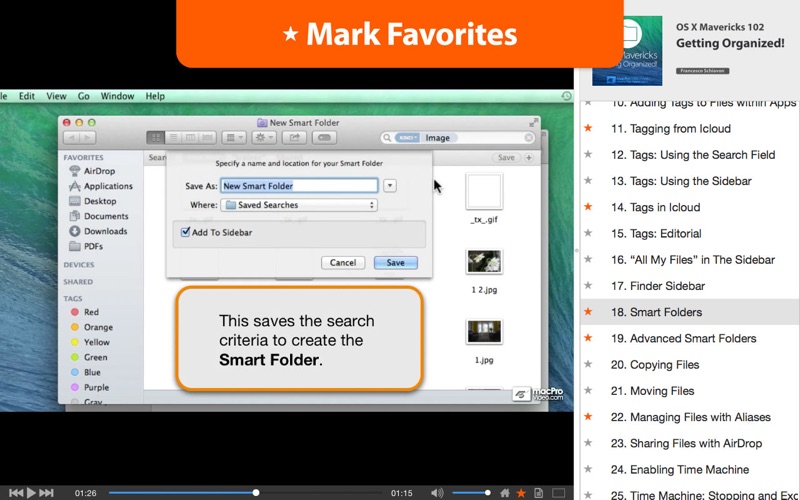Open the View menu

(56, 96)
